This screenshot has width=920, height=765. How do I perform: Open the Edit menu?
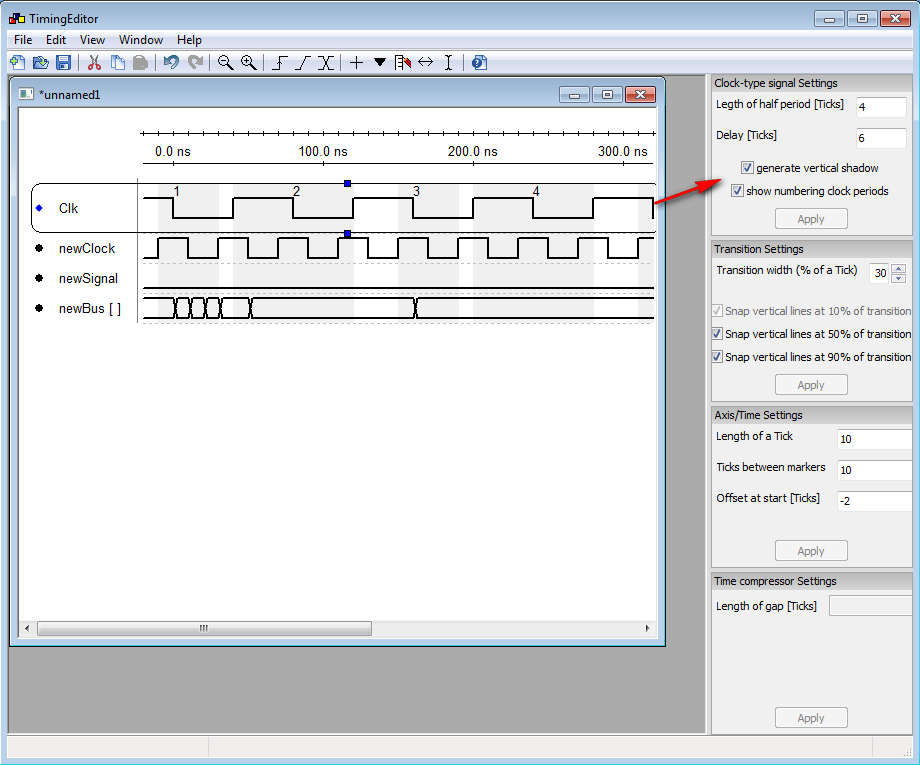coord(56,40)
